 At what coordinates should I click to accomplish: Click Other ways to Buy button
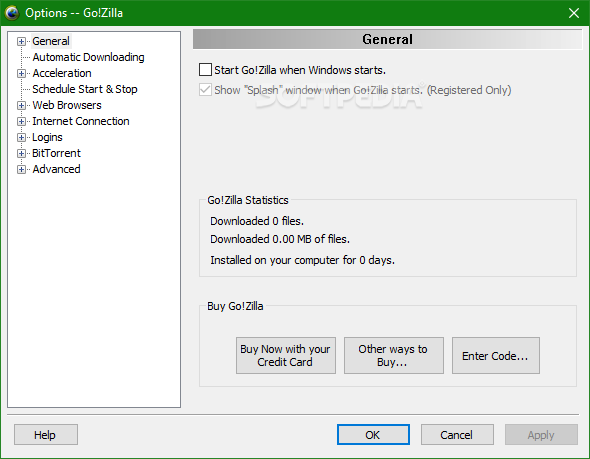394,356
